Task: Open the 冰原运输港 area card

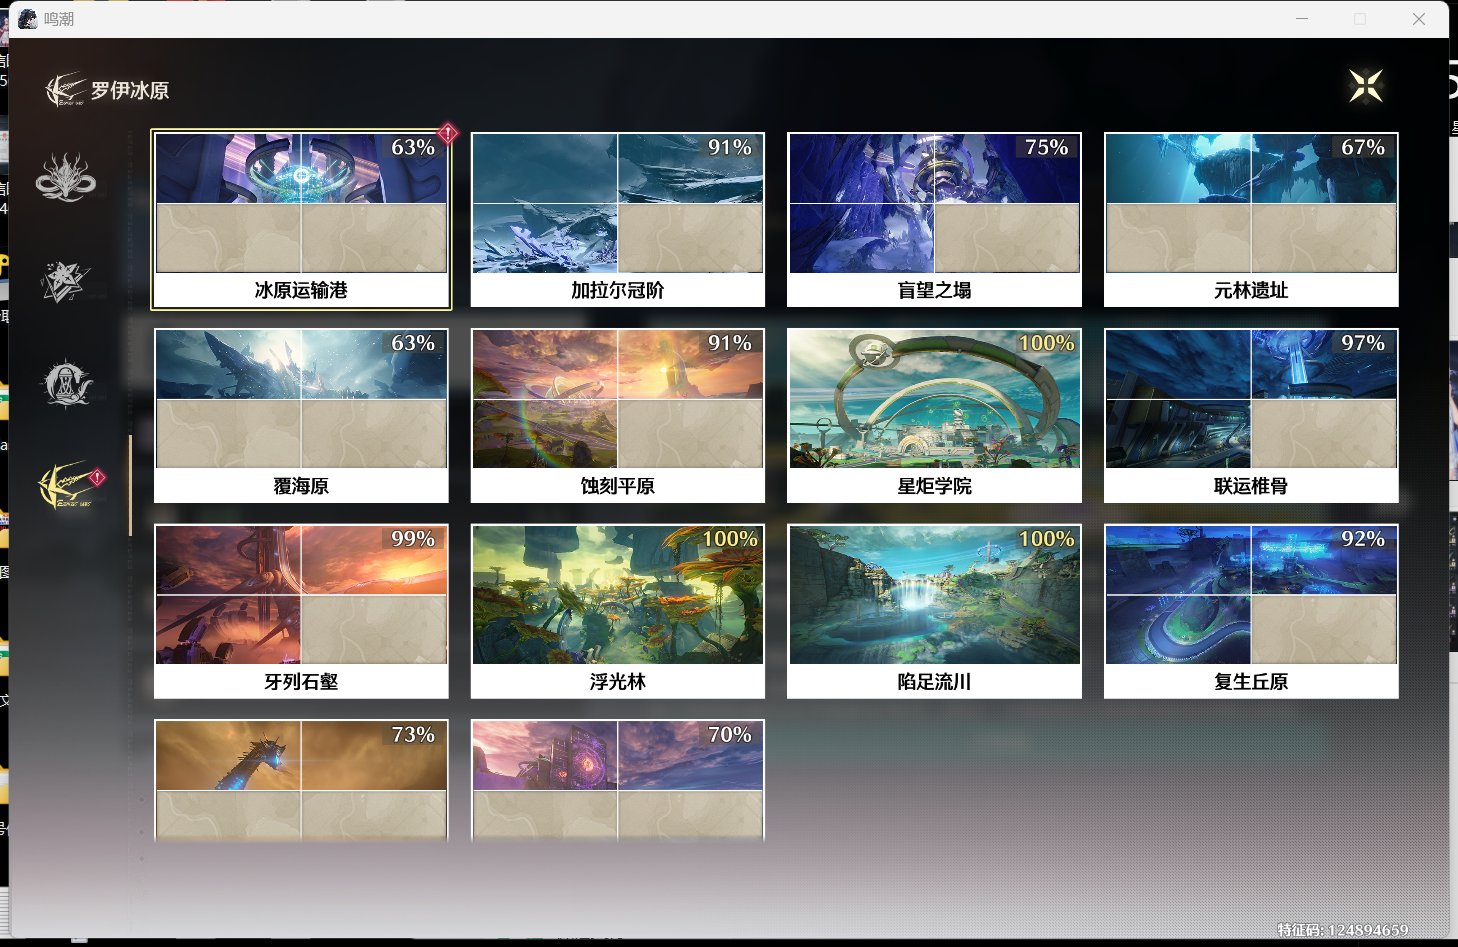Action: (301, 220)
